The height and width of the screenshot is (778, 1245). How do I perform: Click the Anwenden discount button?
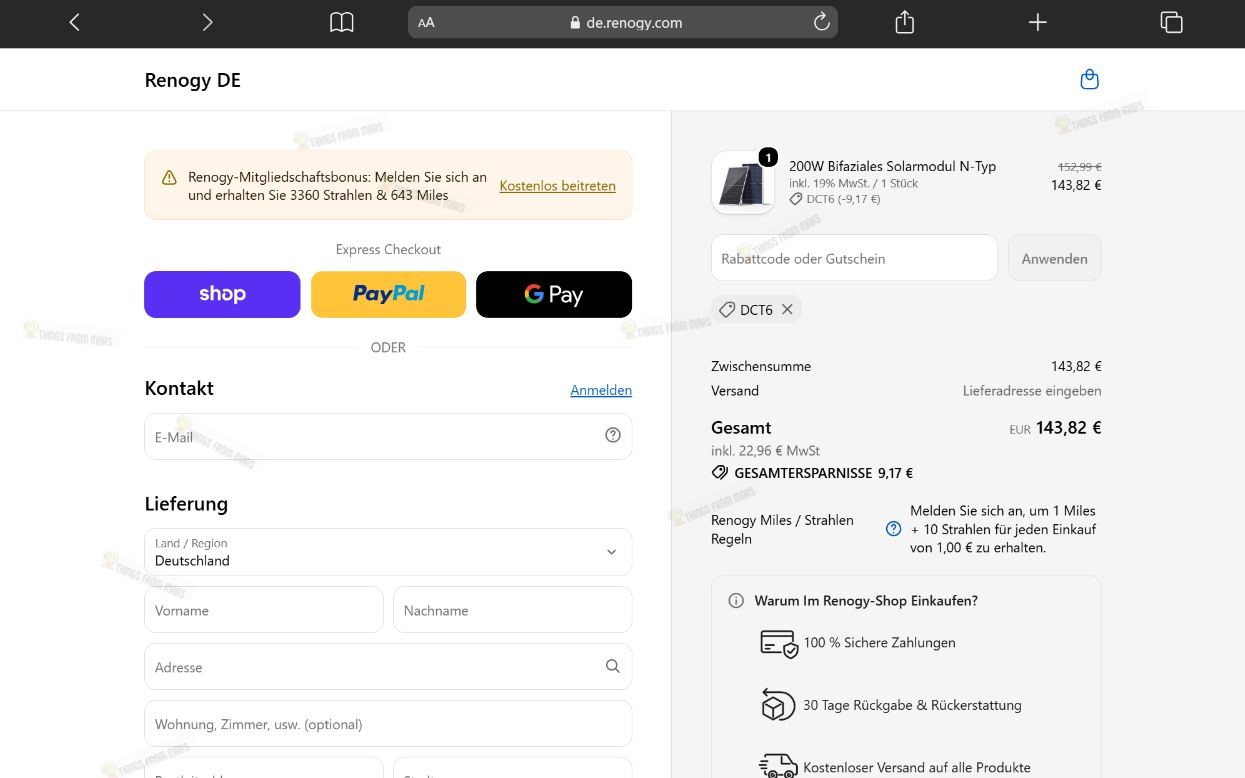pos(1054,258)
